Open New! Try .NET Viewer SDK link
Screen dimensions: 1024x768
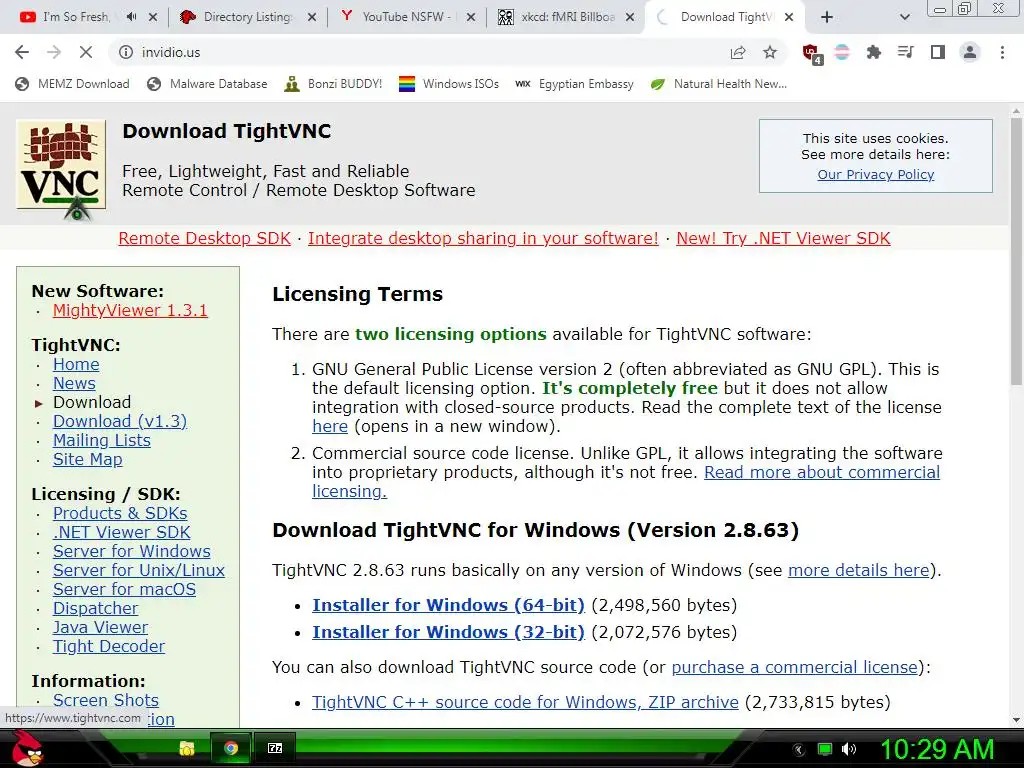click(x=783, y=238)
